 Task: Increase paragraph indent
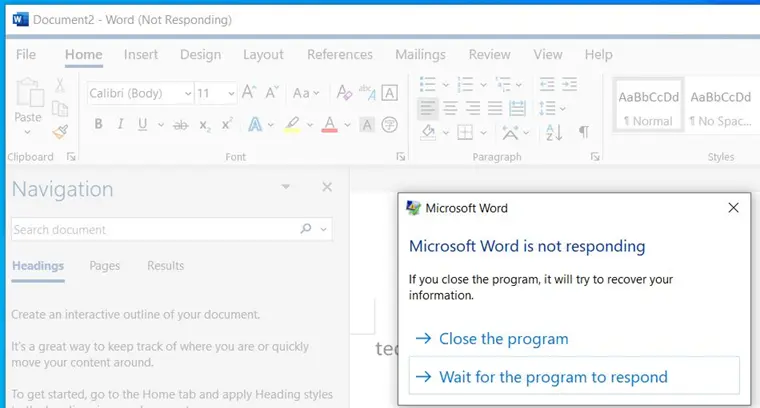click(570, 84)
